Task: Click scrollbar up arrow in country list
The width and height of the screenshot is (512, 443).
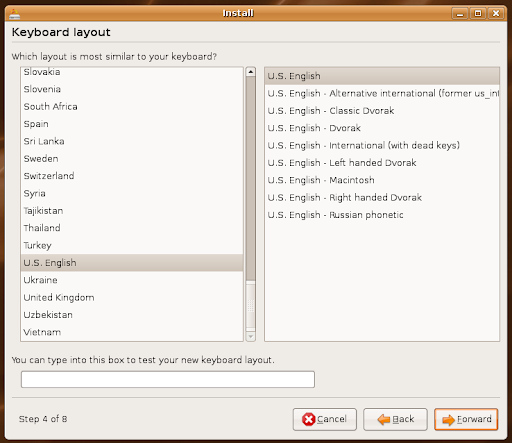Action: (251, 72)
